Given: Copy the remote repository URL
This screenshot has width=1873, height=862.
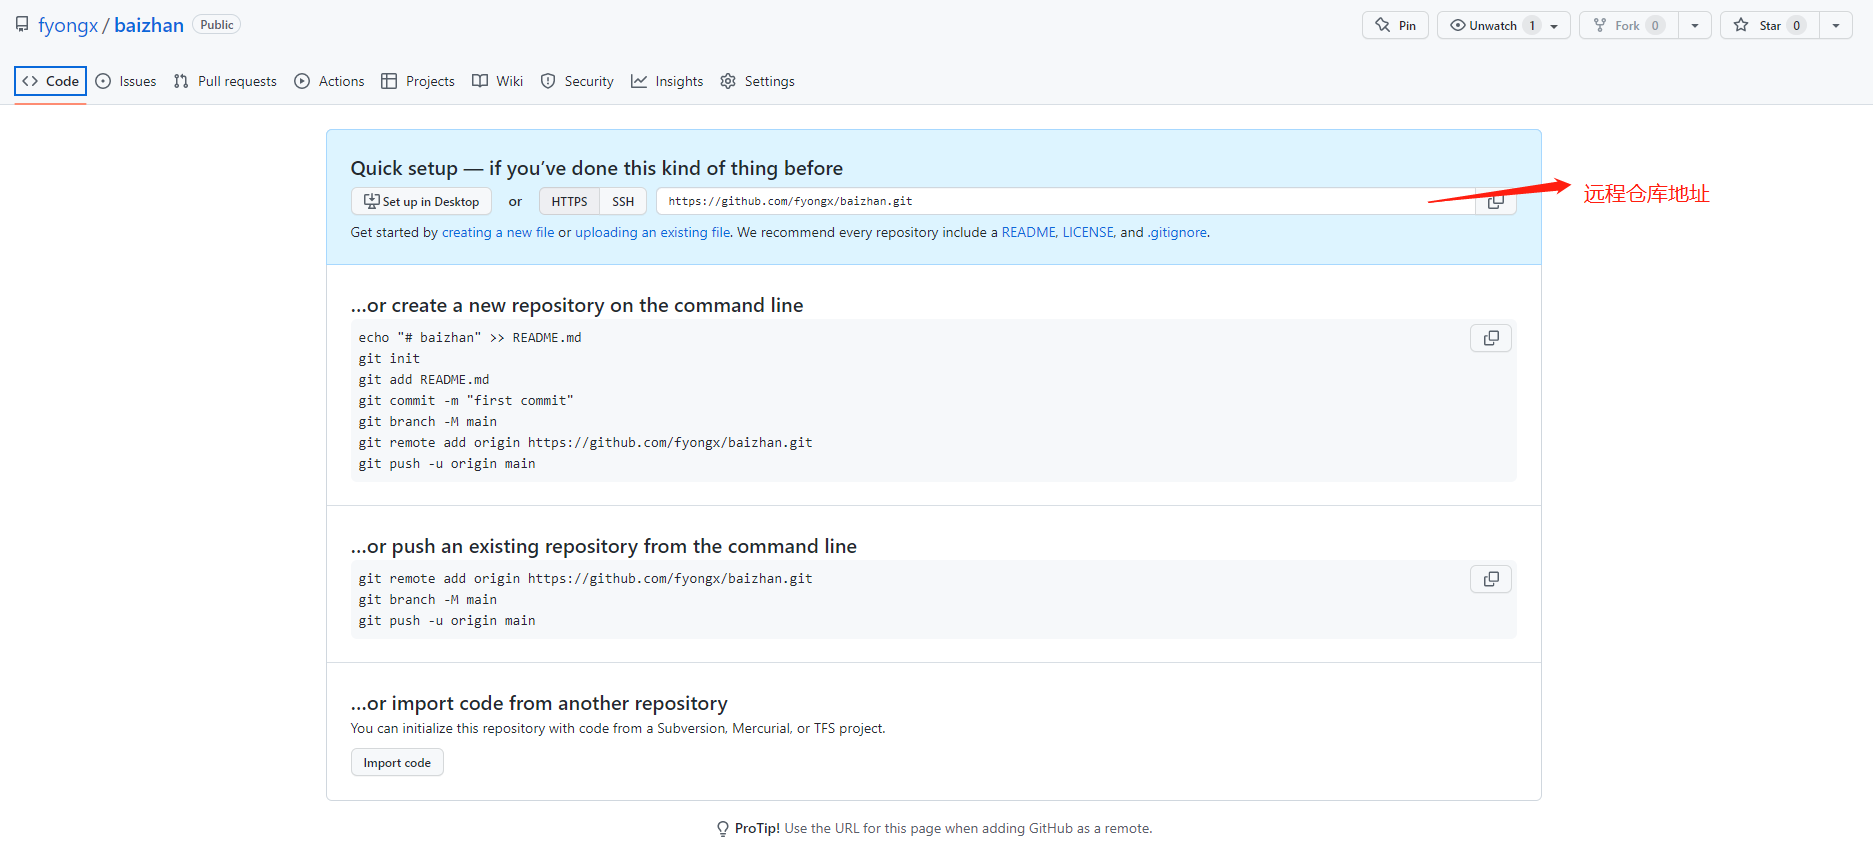Looking at the screenshot, I should [1496, 201].
